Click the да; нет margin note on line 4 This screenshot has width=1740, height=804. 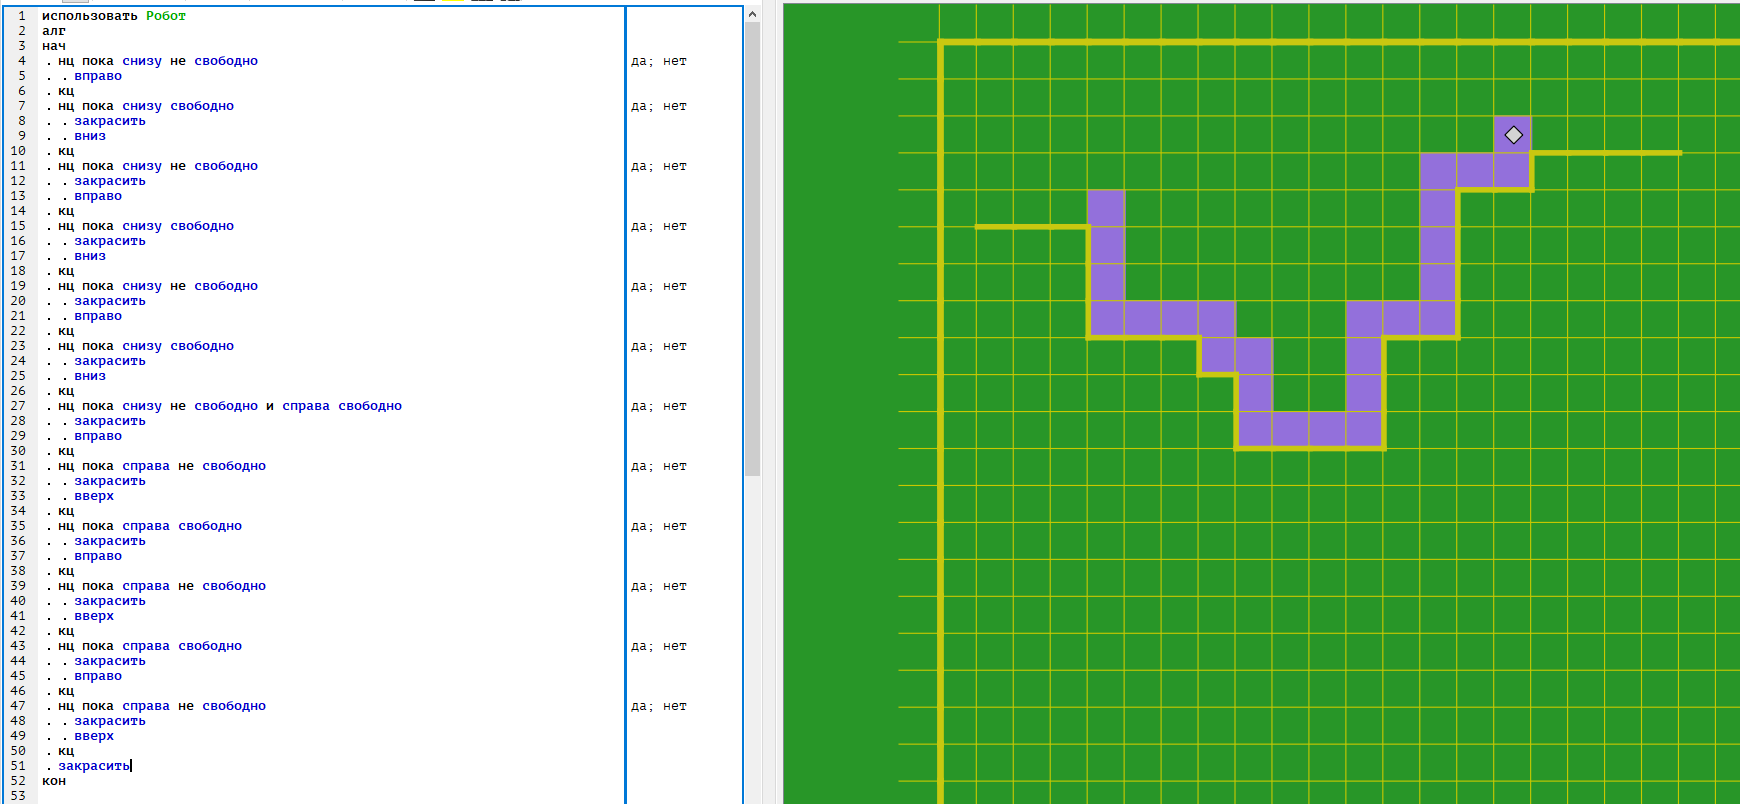[x=658, y=61]
